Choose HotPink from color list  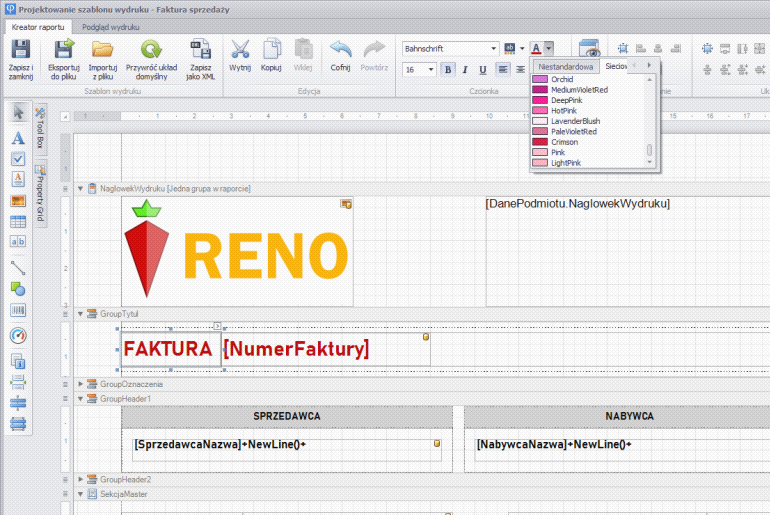pos(564,110)
